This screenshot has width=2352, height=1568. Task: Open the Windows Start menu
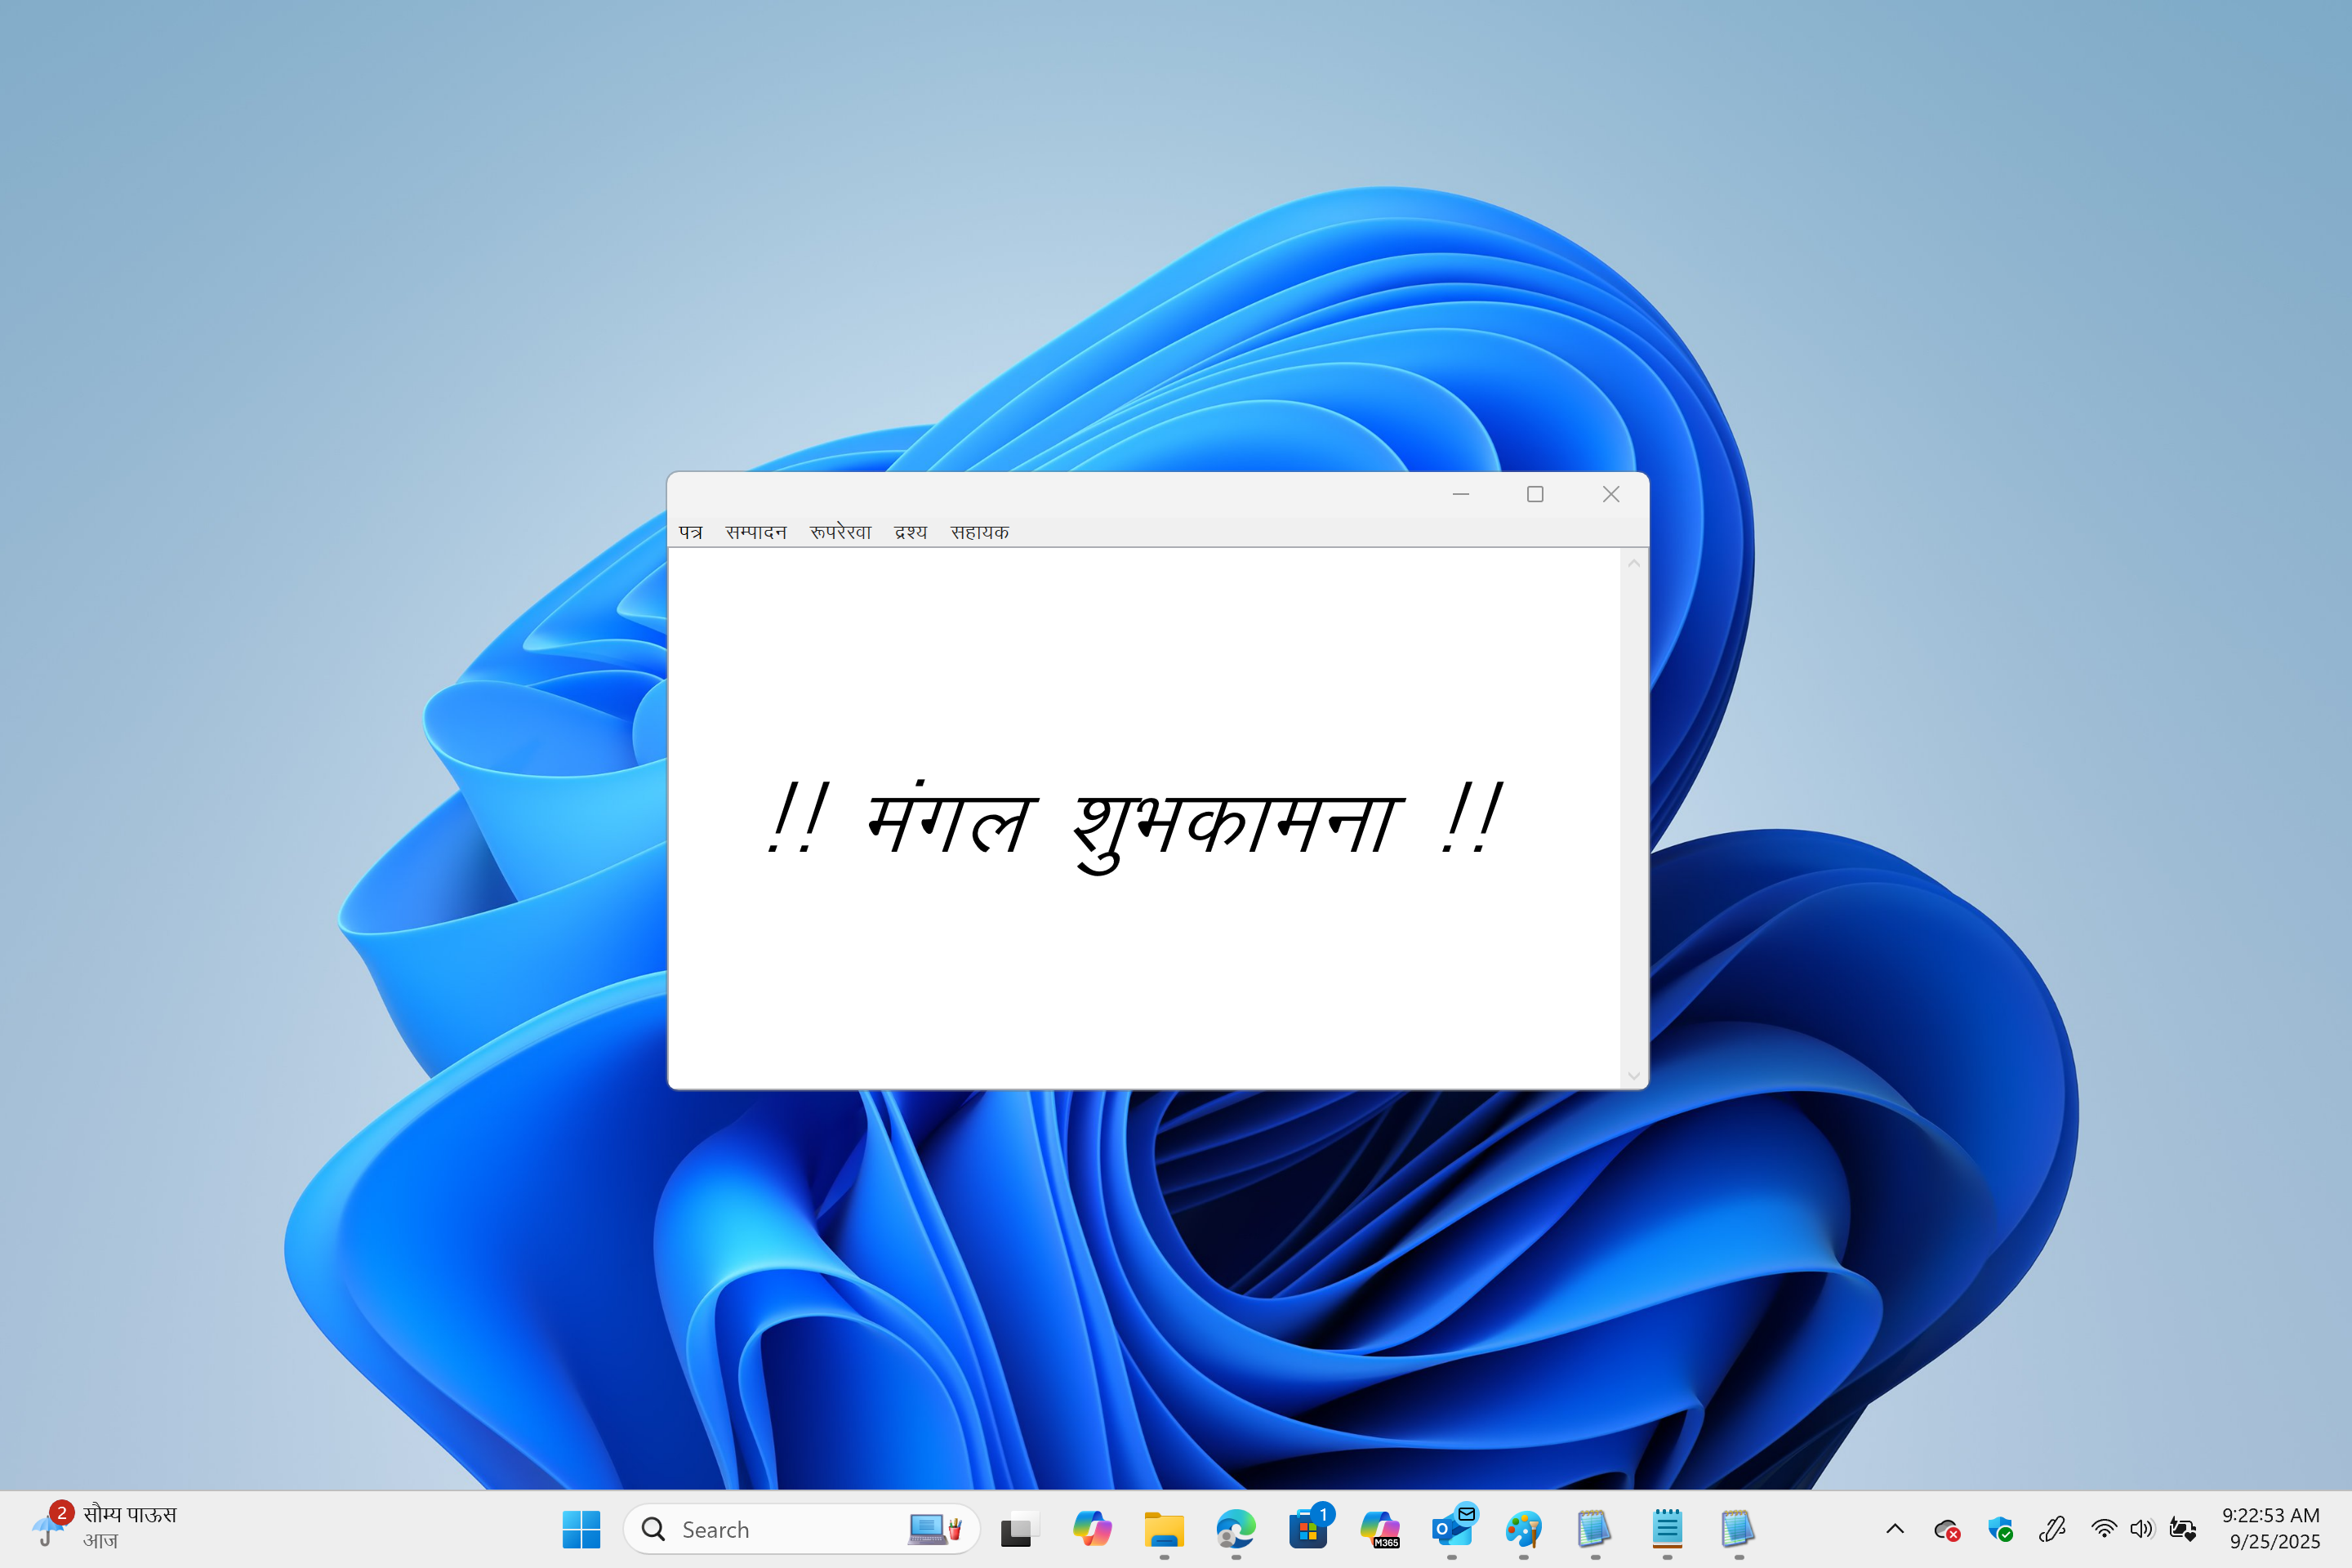(x=581, y=1529)
